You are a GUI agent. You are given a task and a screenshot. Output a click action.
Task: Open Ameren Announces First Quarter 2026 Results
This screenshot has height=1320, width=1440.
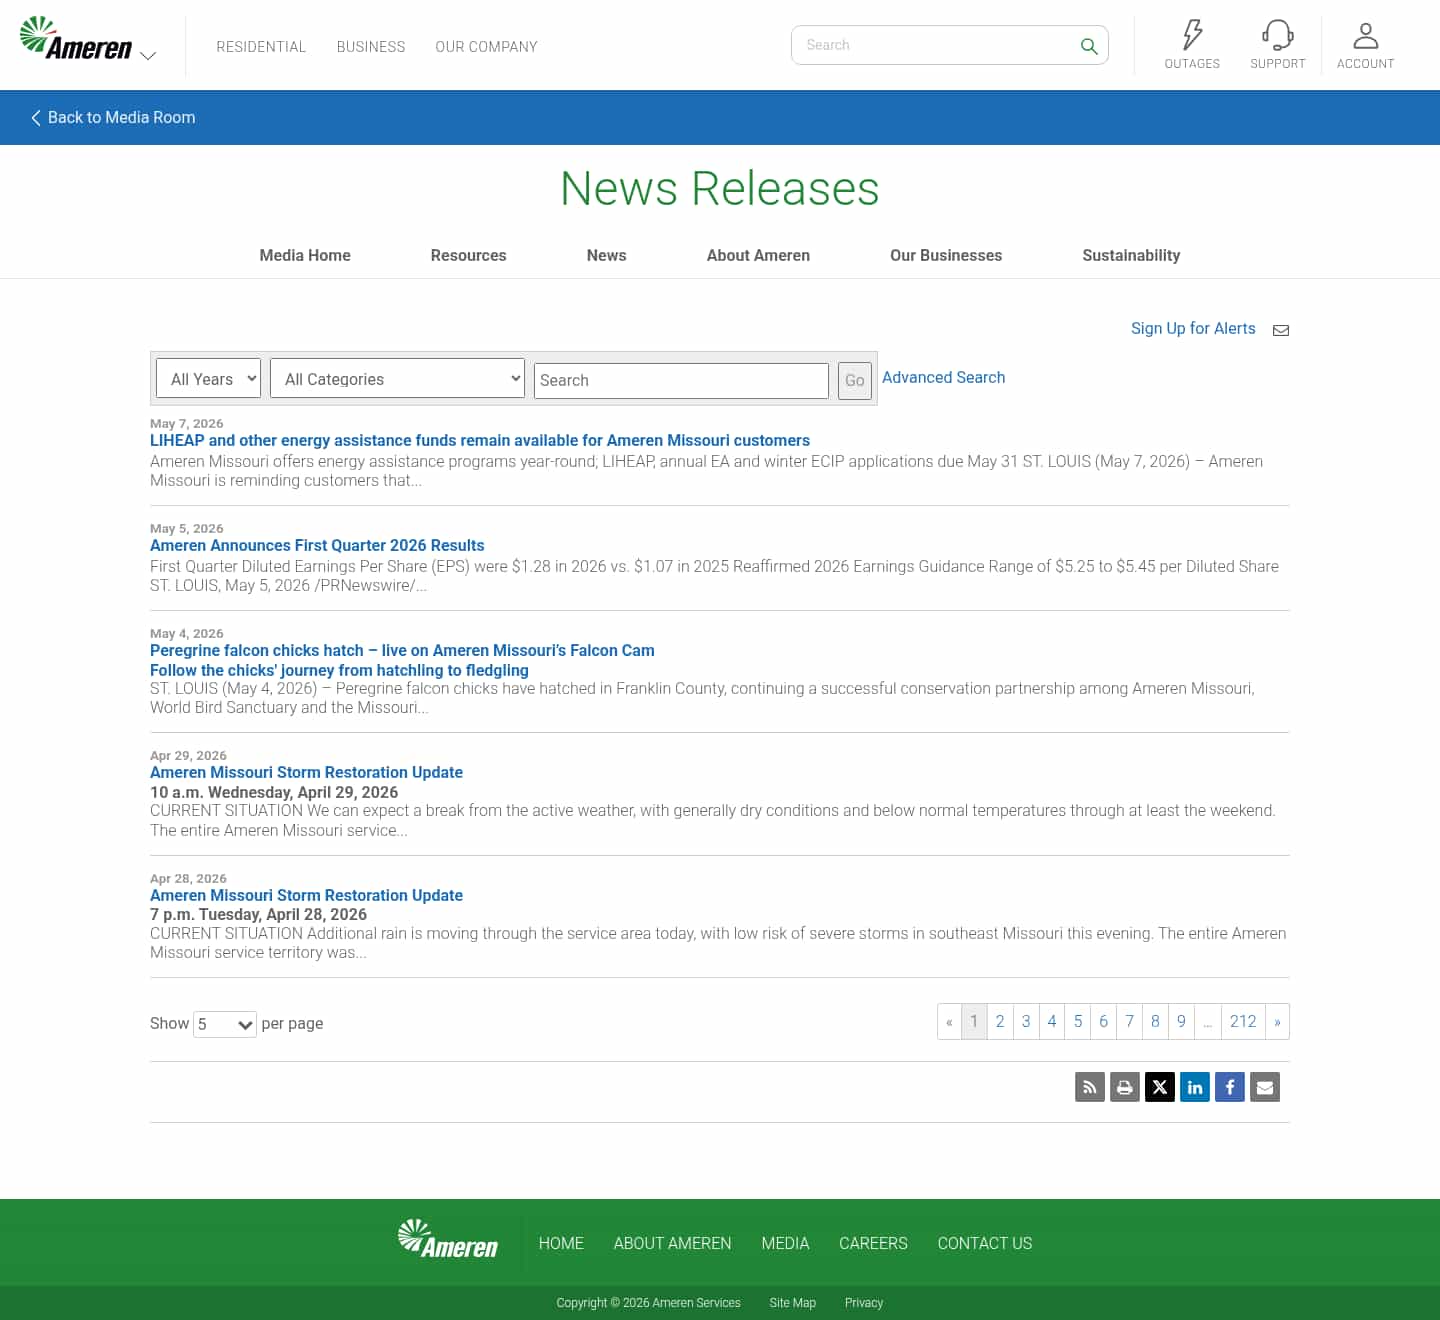click(317, 546)
